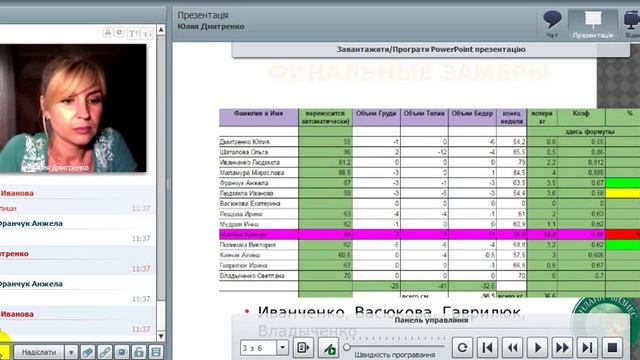
Task: Click the reload circular arrow button
Action: (x=462, y=348)
